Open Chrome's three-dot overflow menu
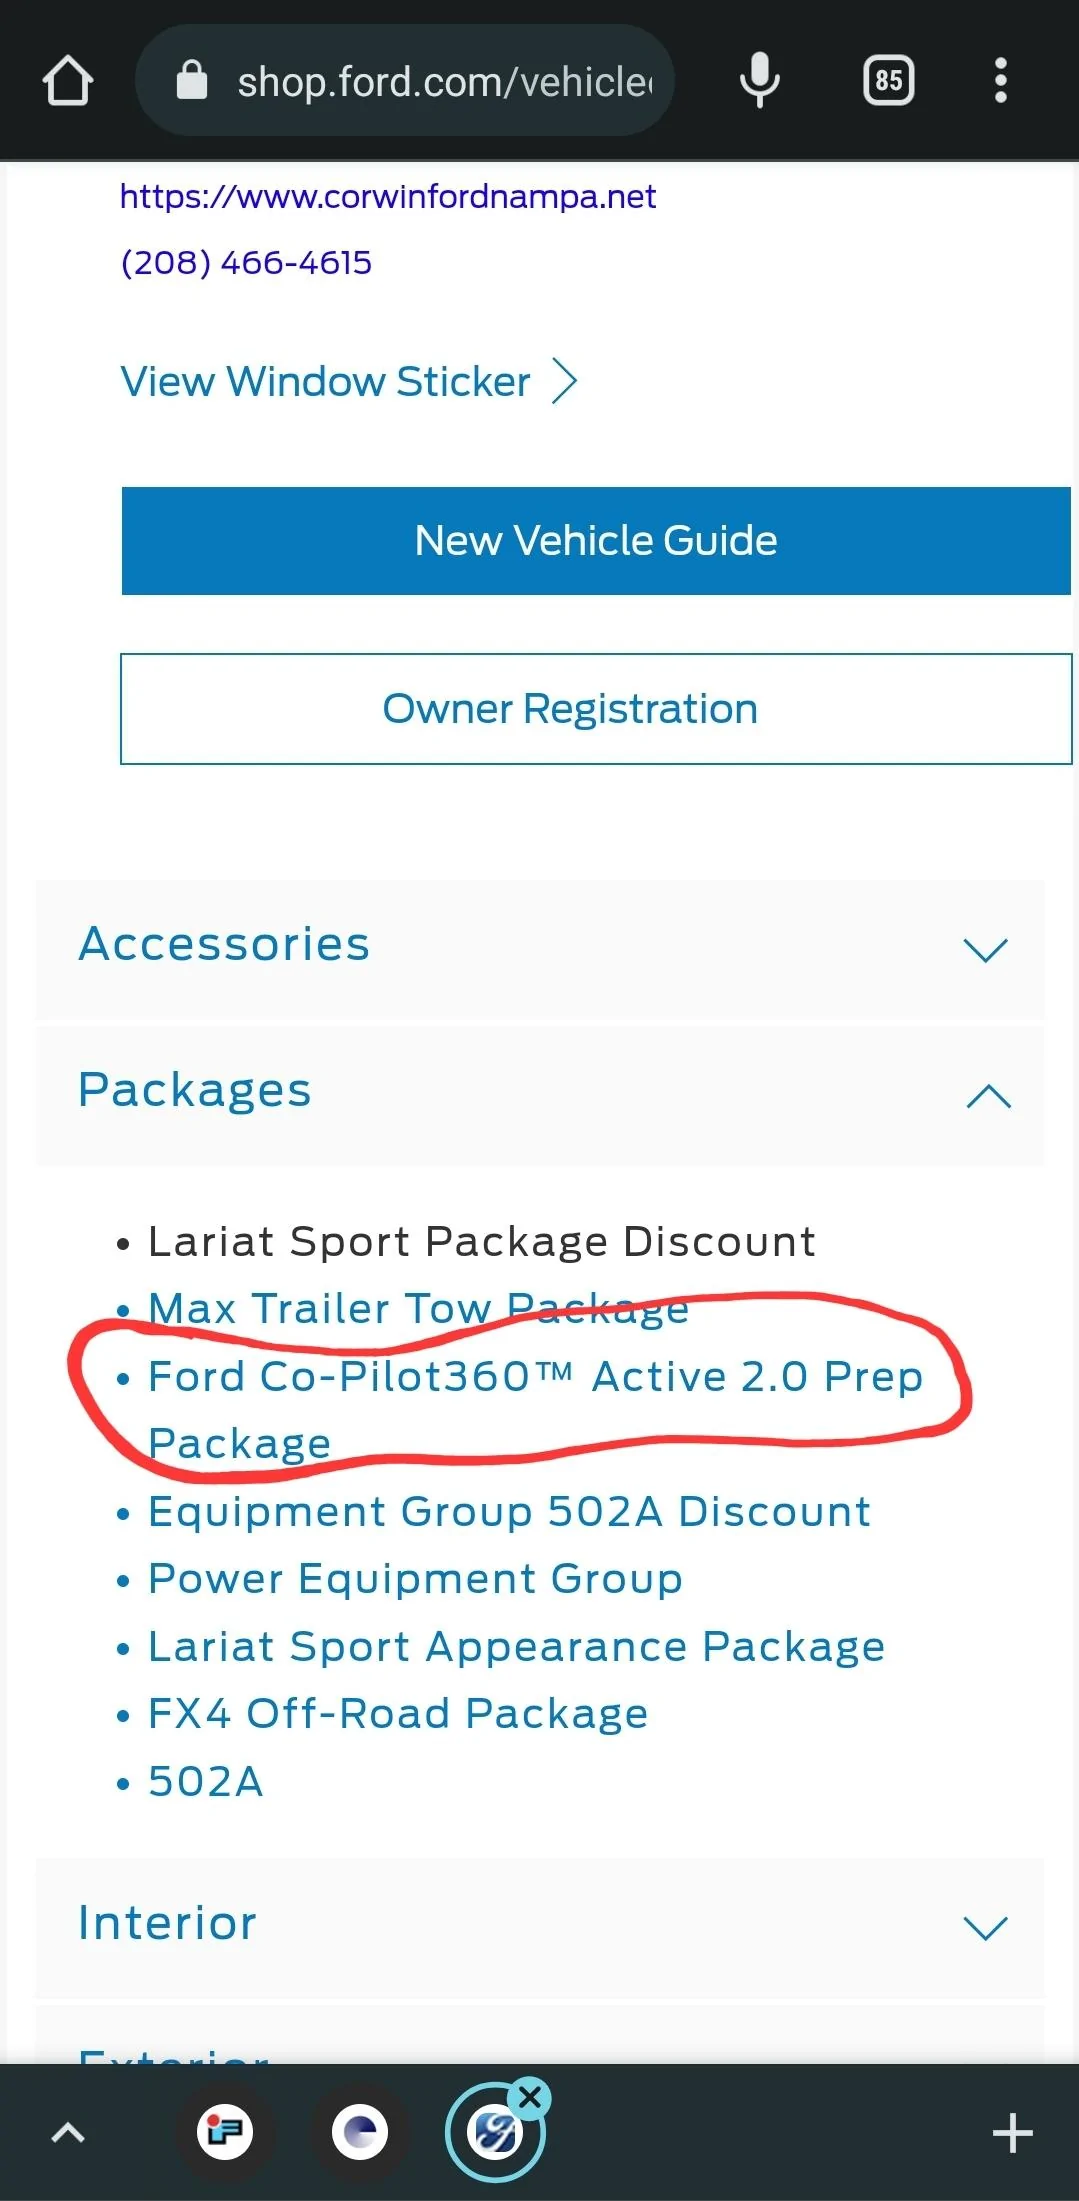 click(x=999, y=79)
